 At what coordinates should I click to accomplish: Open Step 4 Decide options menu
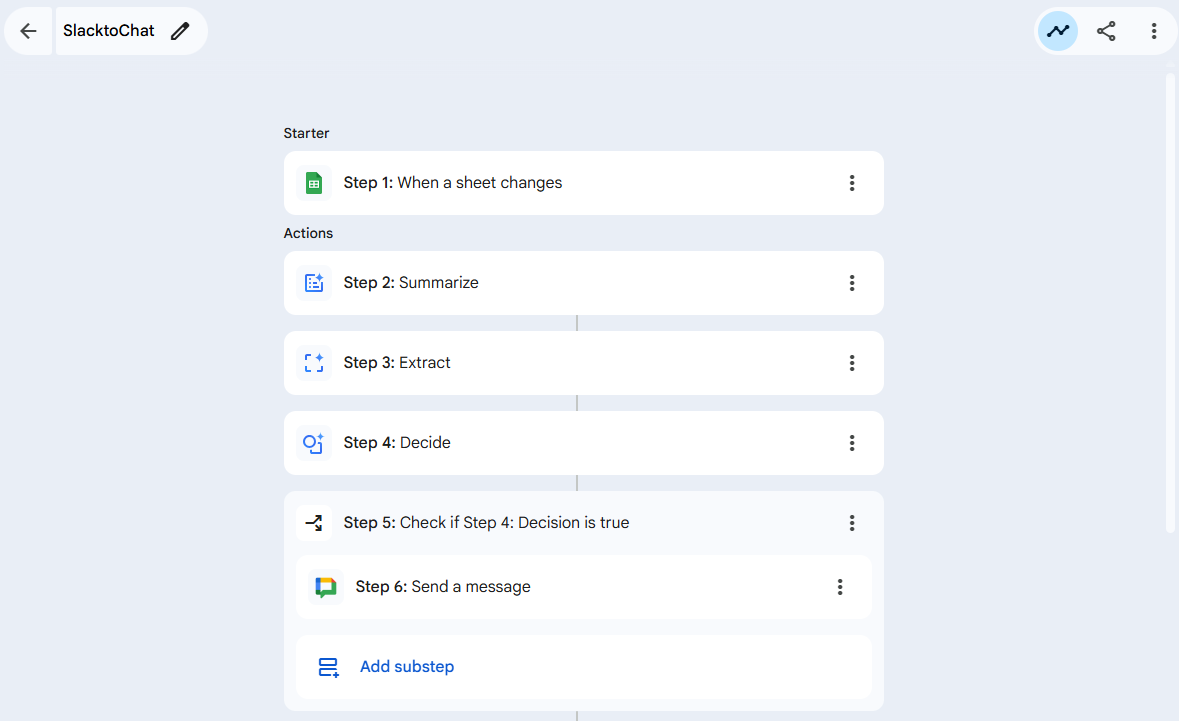click(852, 443)
